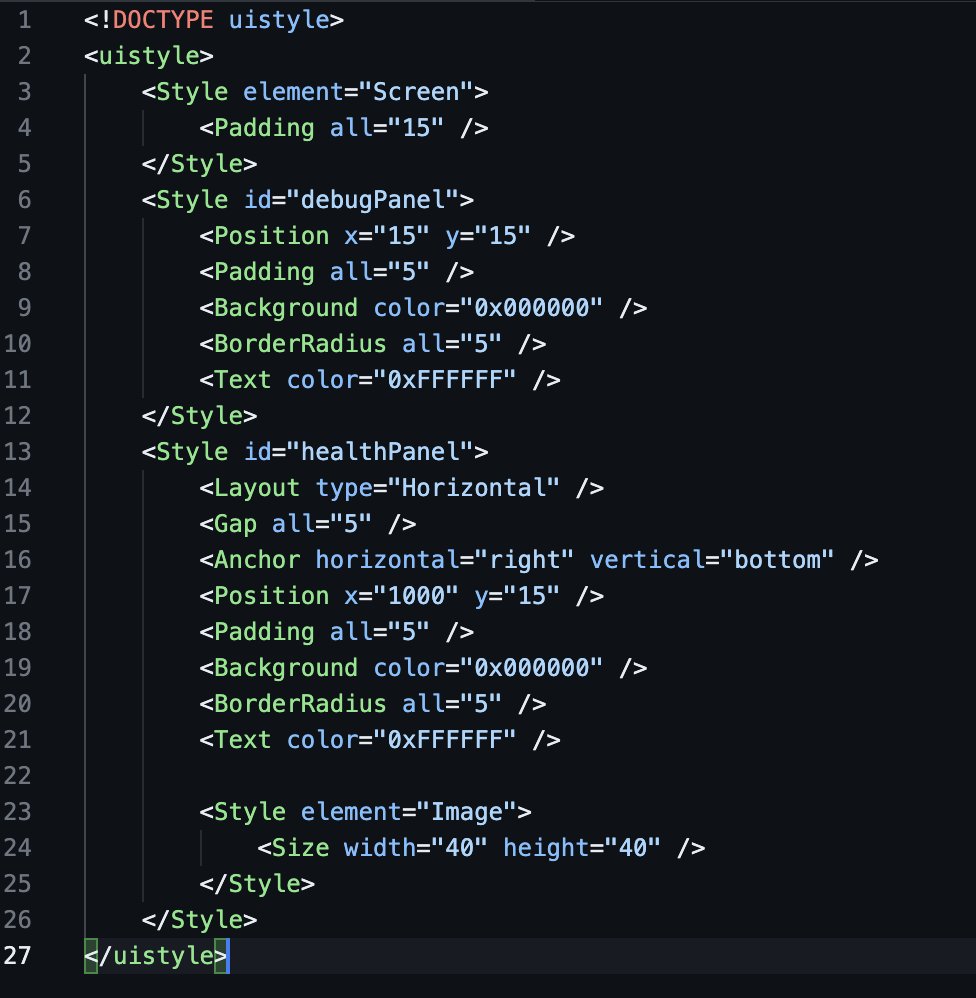Click closing Style tag on line 26
Viewport: 976px width, 998px height.
point(199,920)
